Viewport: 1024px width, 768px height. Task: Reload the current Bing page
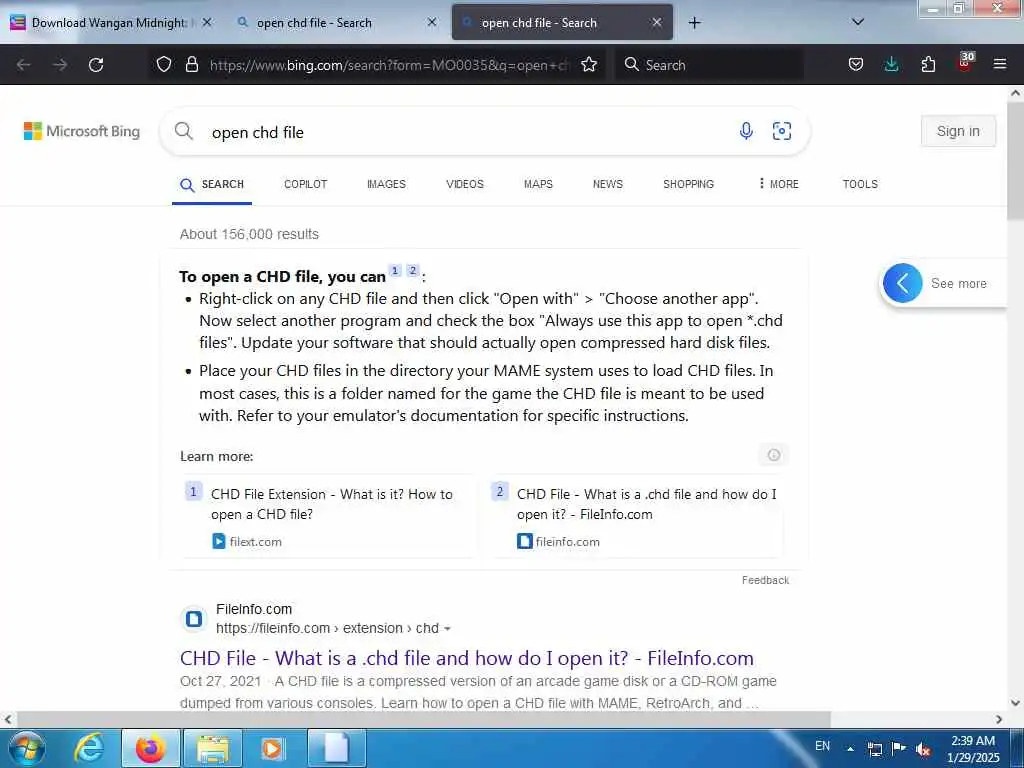(x=96, y=65)
